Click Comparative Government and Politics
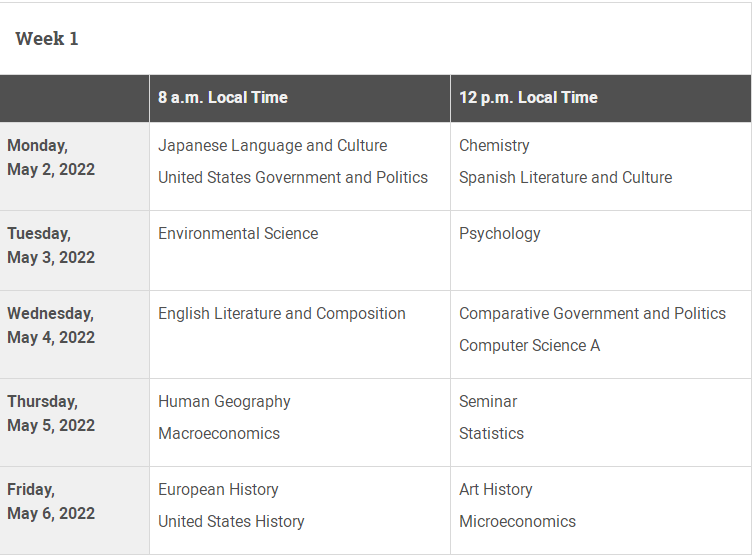Screen dimensions: 753x558 point(593,314)
